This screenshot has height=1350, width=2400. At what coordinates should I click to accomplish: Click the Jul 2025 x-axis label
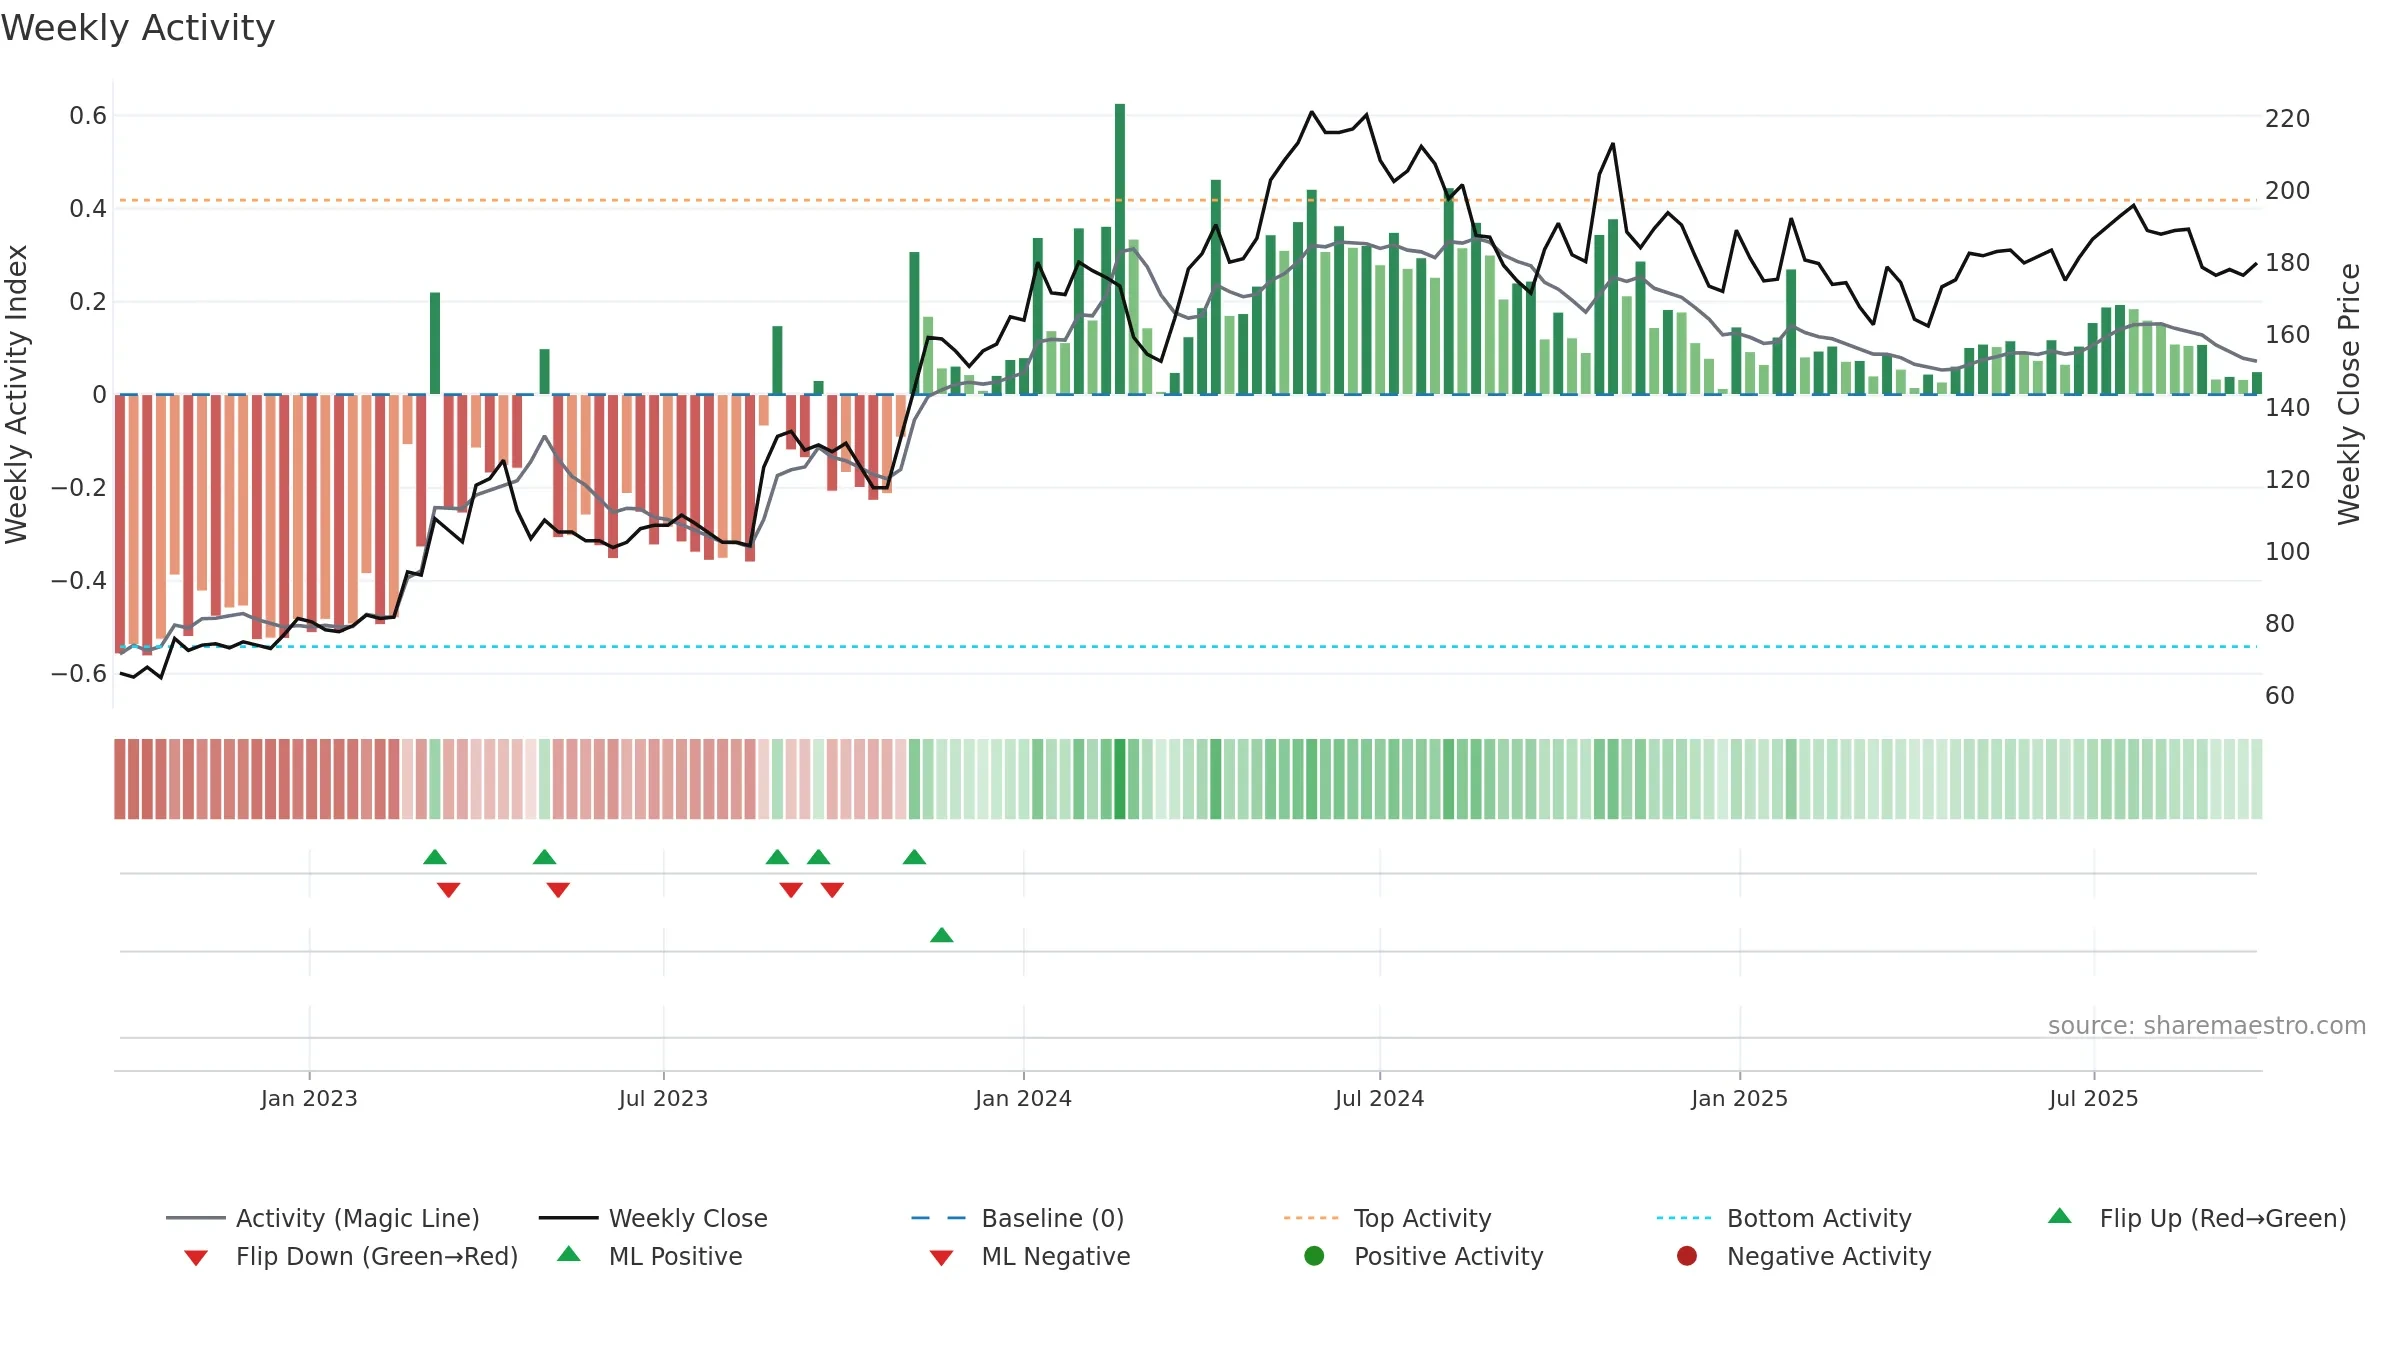(2093, 1099)
